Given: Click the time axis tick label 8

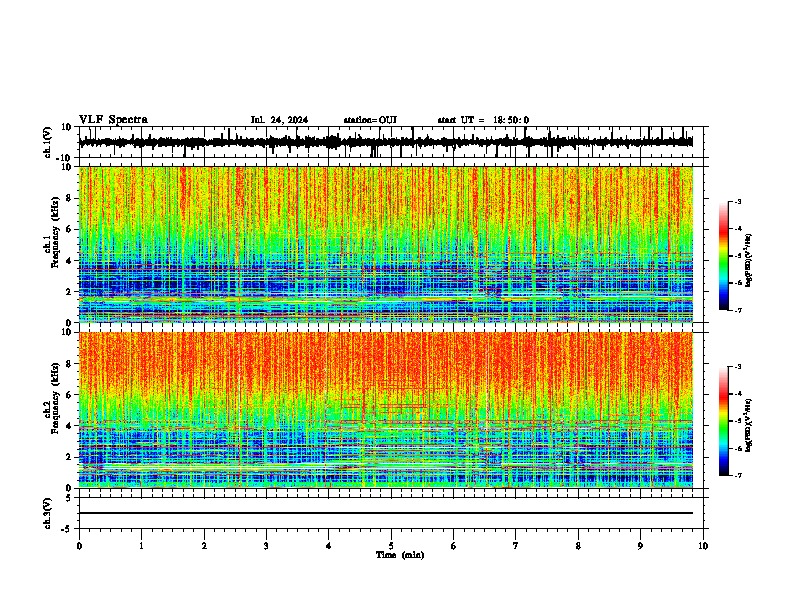Looking at the screenshot, I should point(578,546).
